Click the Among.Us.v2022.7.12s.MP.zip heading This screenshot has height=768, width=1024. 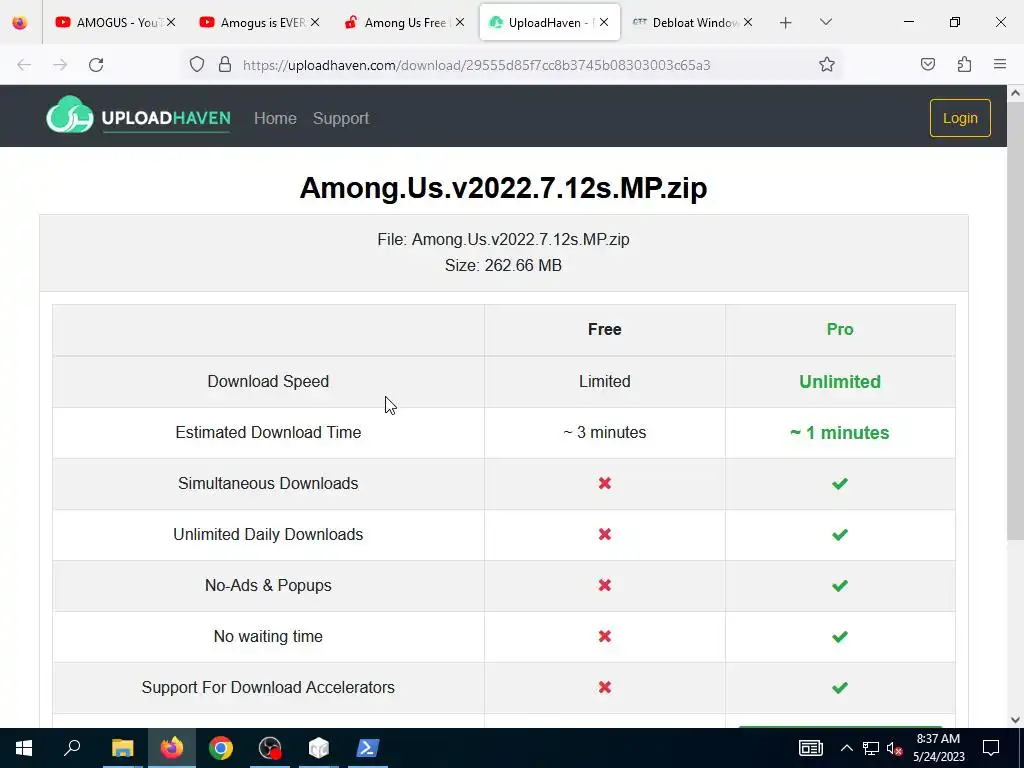(x=504, y=188)
